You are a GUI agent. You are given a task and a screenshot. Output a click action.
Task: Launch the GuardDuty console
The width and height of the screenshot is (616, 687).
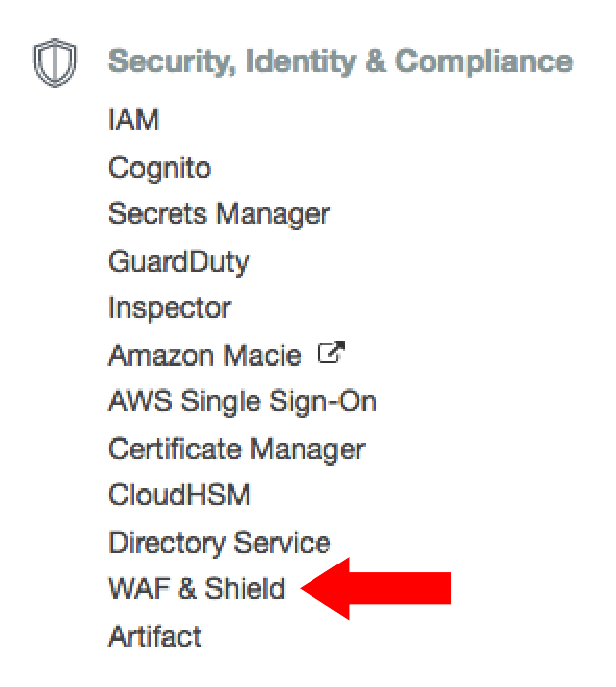pos(178,262)
